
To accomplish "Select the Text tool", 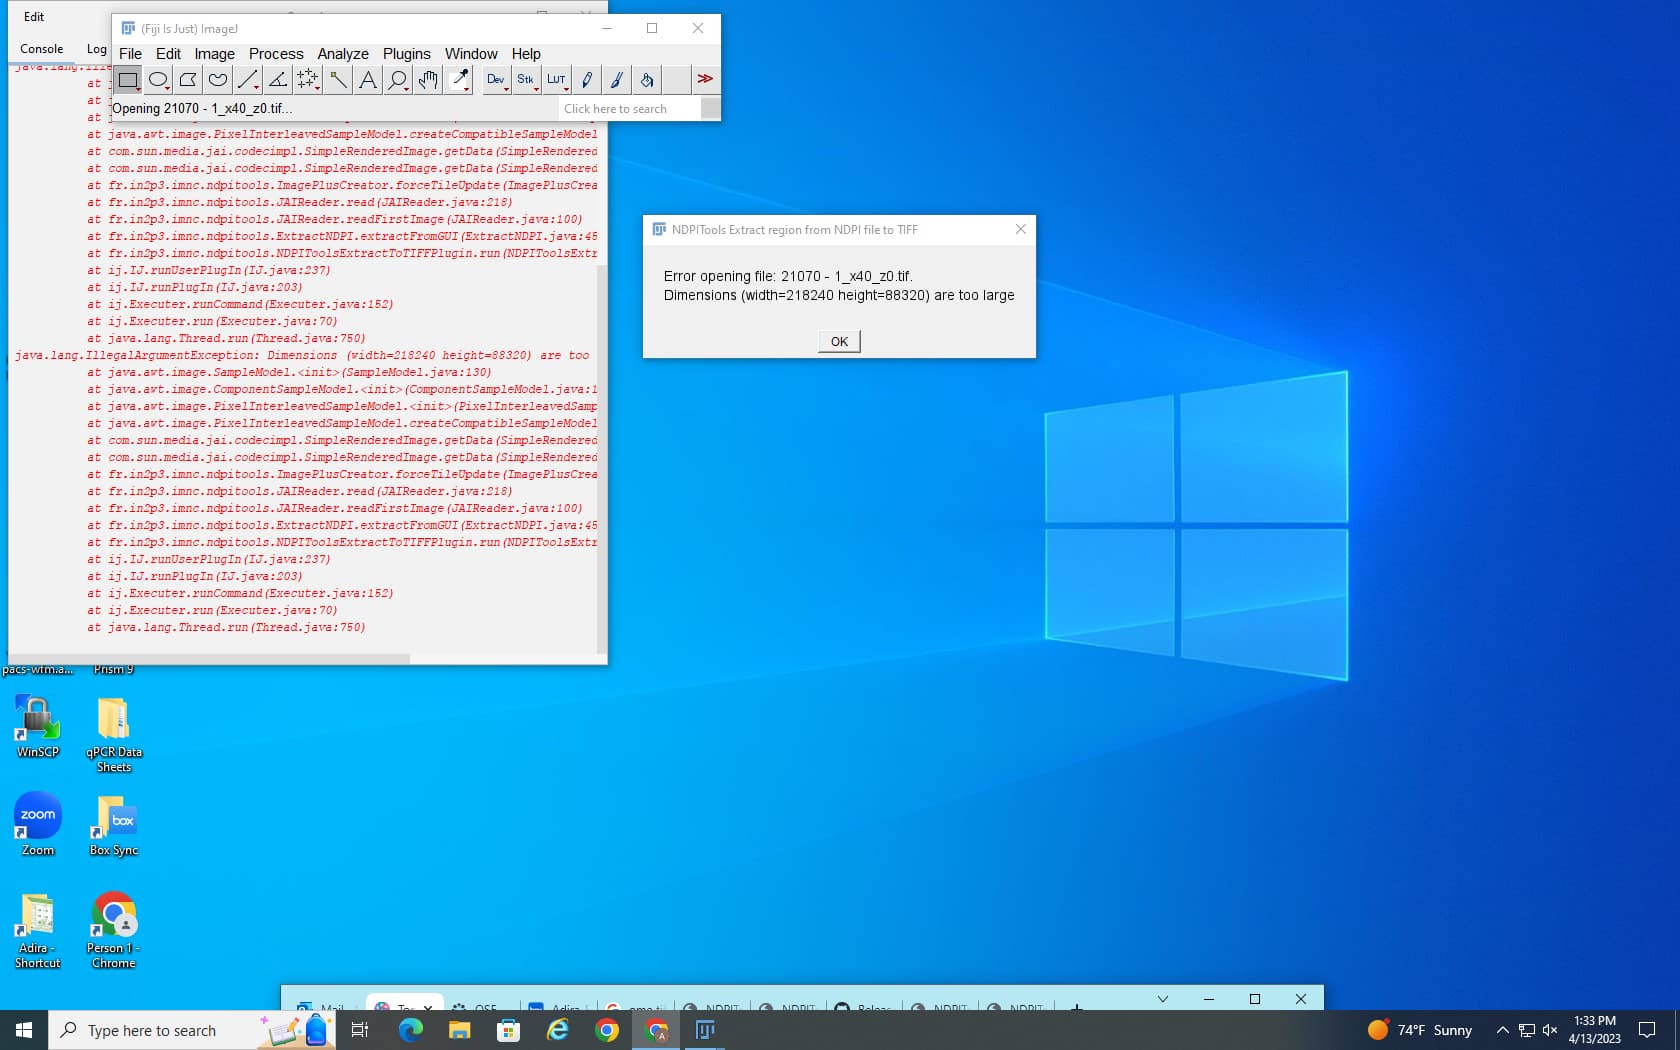I will (367, 80).
